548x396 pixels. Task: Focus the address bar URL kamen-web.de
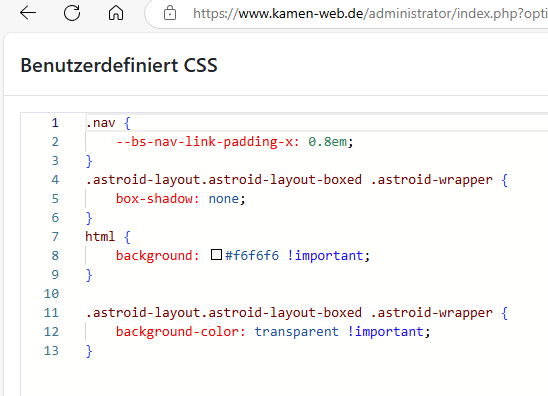pos(370,14)
